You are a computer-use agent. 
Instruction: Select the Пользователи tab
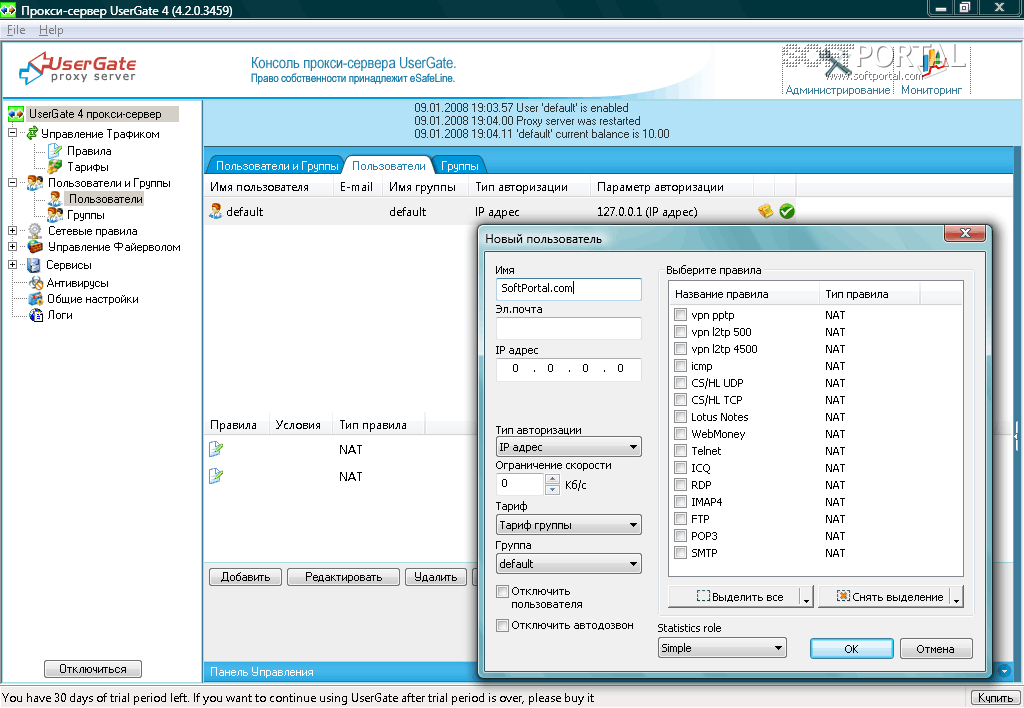(389, 166)
